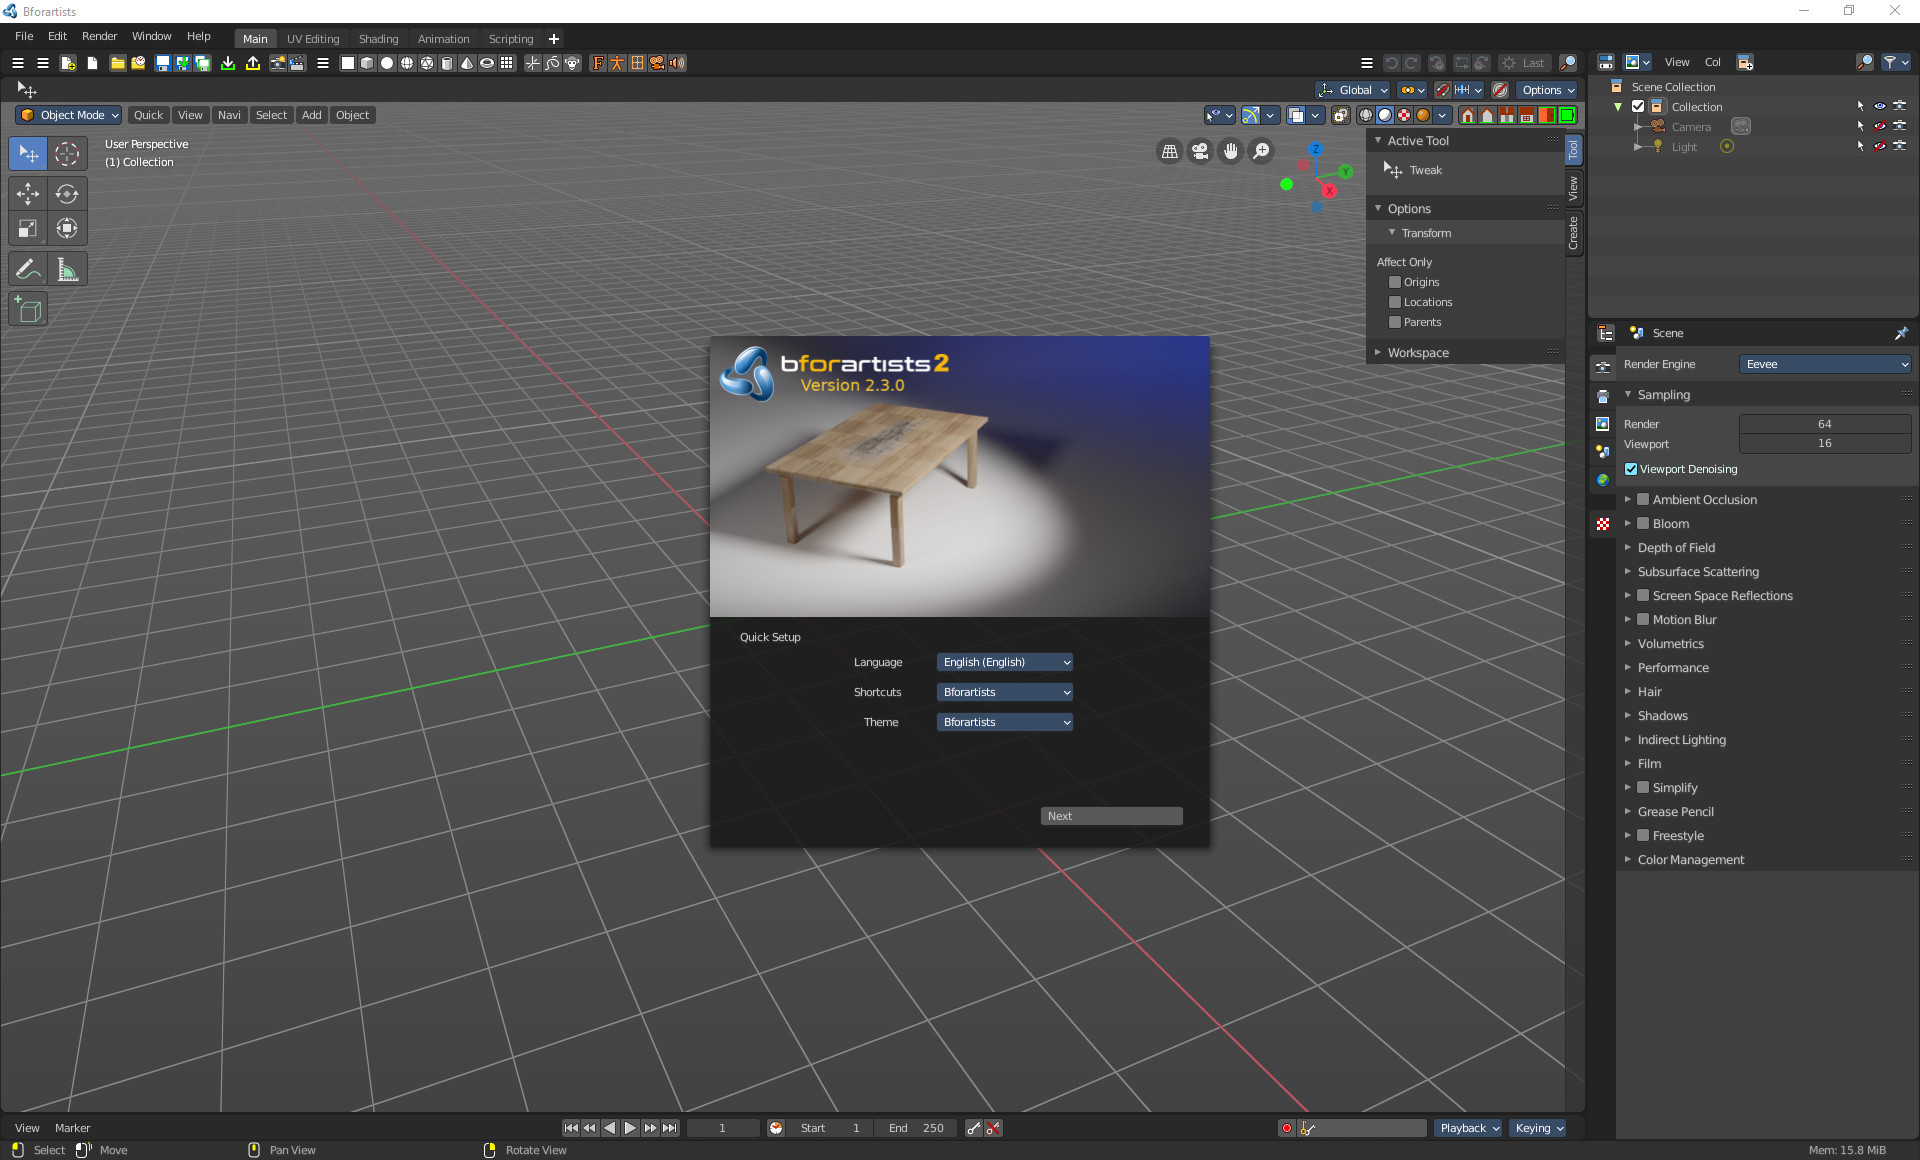This screenshot has height=1160, width=1920.
Task: Expand the Workspace panel
Action: (x=1417, y=353)
